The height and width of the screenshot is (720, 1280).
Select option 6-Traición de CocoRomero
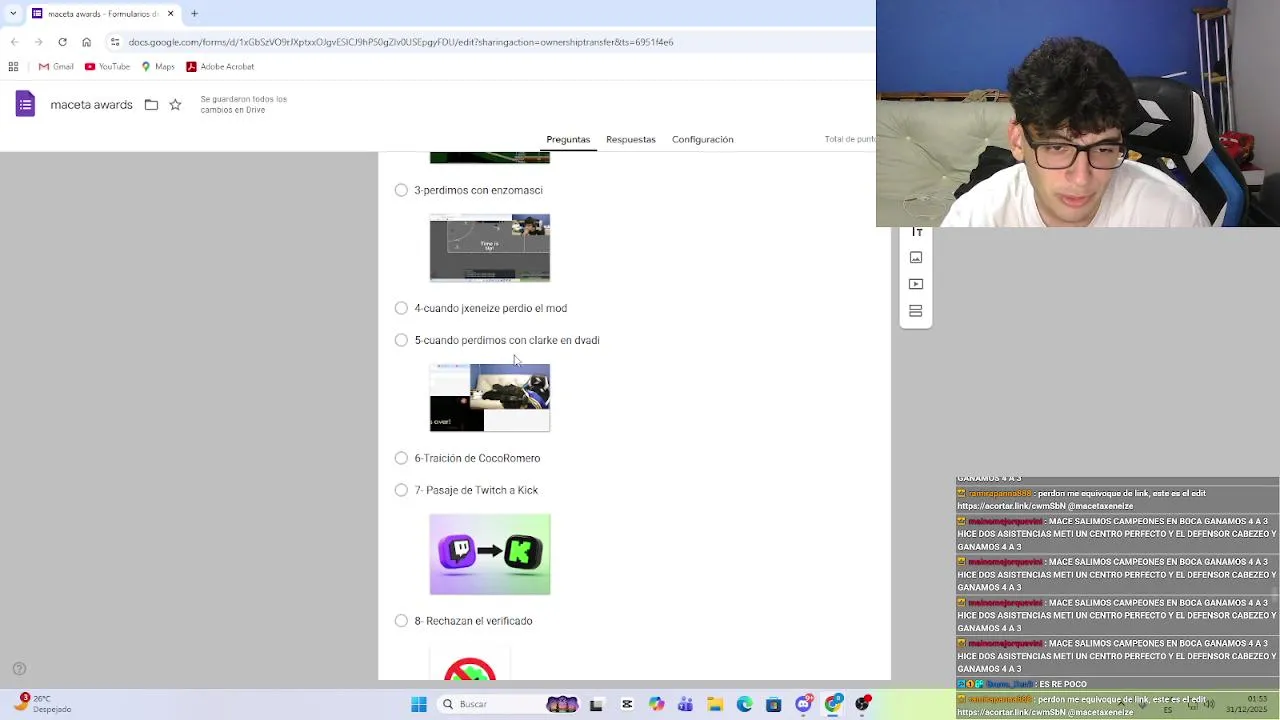401,458
